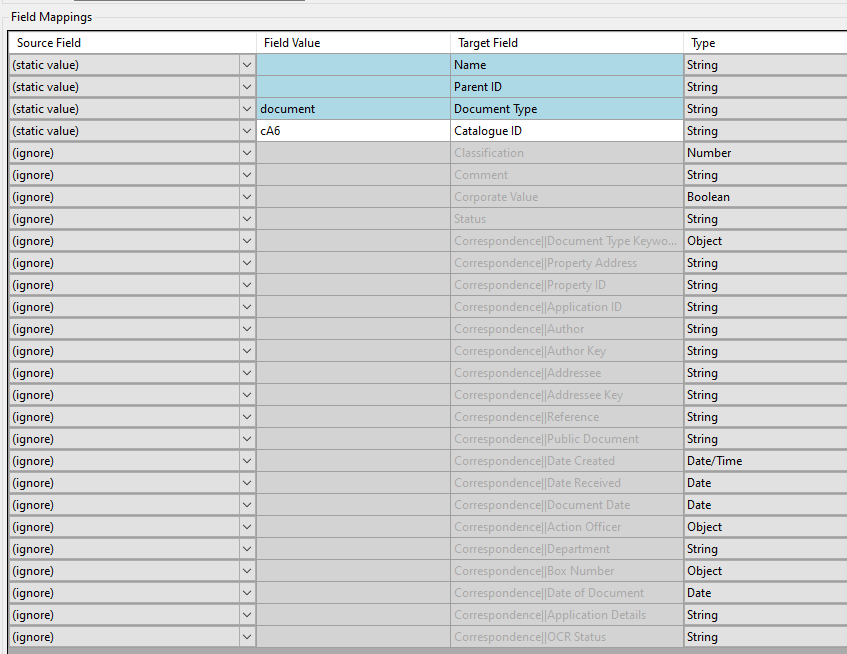The height and width of the screenshot is (654, 847).
Task: Click the Target Field column header
Action: coord(566,43)
